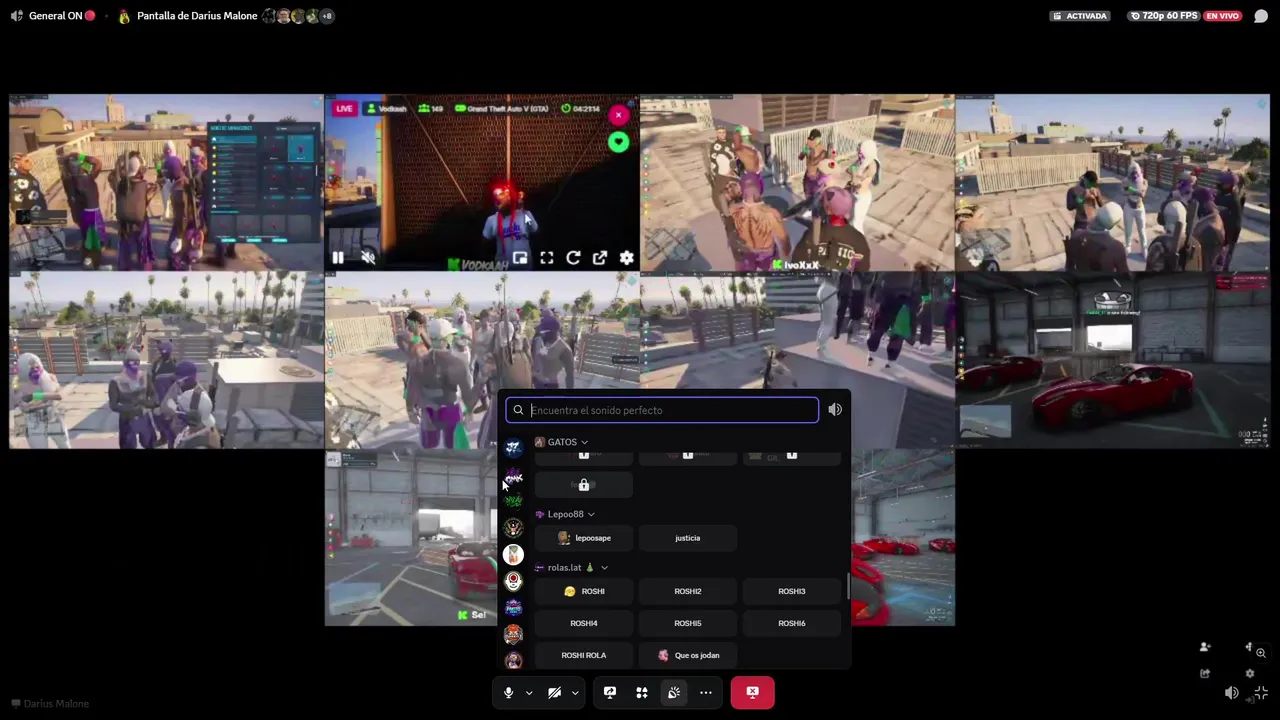1280x720 pixels.
Task: Click the stream's fullscreen brackets icon
Action: (547, 258)
